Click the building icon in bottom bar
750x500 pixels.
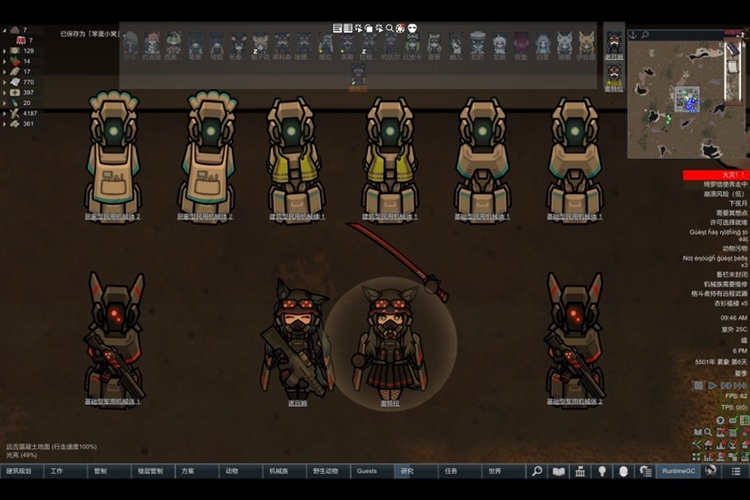(x=581, y=471)
